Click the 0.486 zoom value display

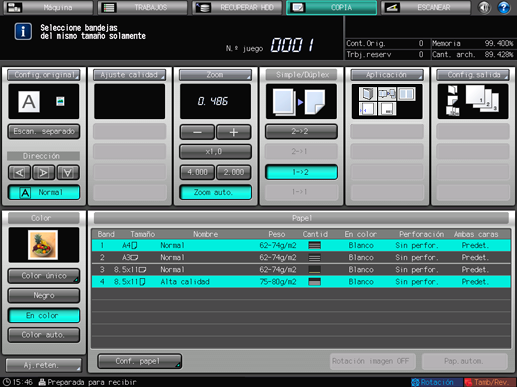coord(215,101)
